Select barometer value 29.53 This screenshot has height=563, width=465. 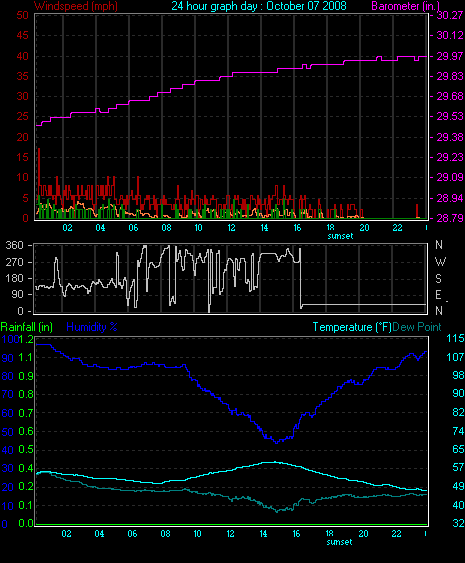450,116
